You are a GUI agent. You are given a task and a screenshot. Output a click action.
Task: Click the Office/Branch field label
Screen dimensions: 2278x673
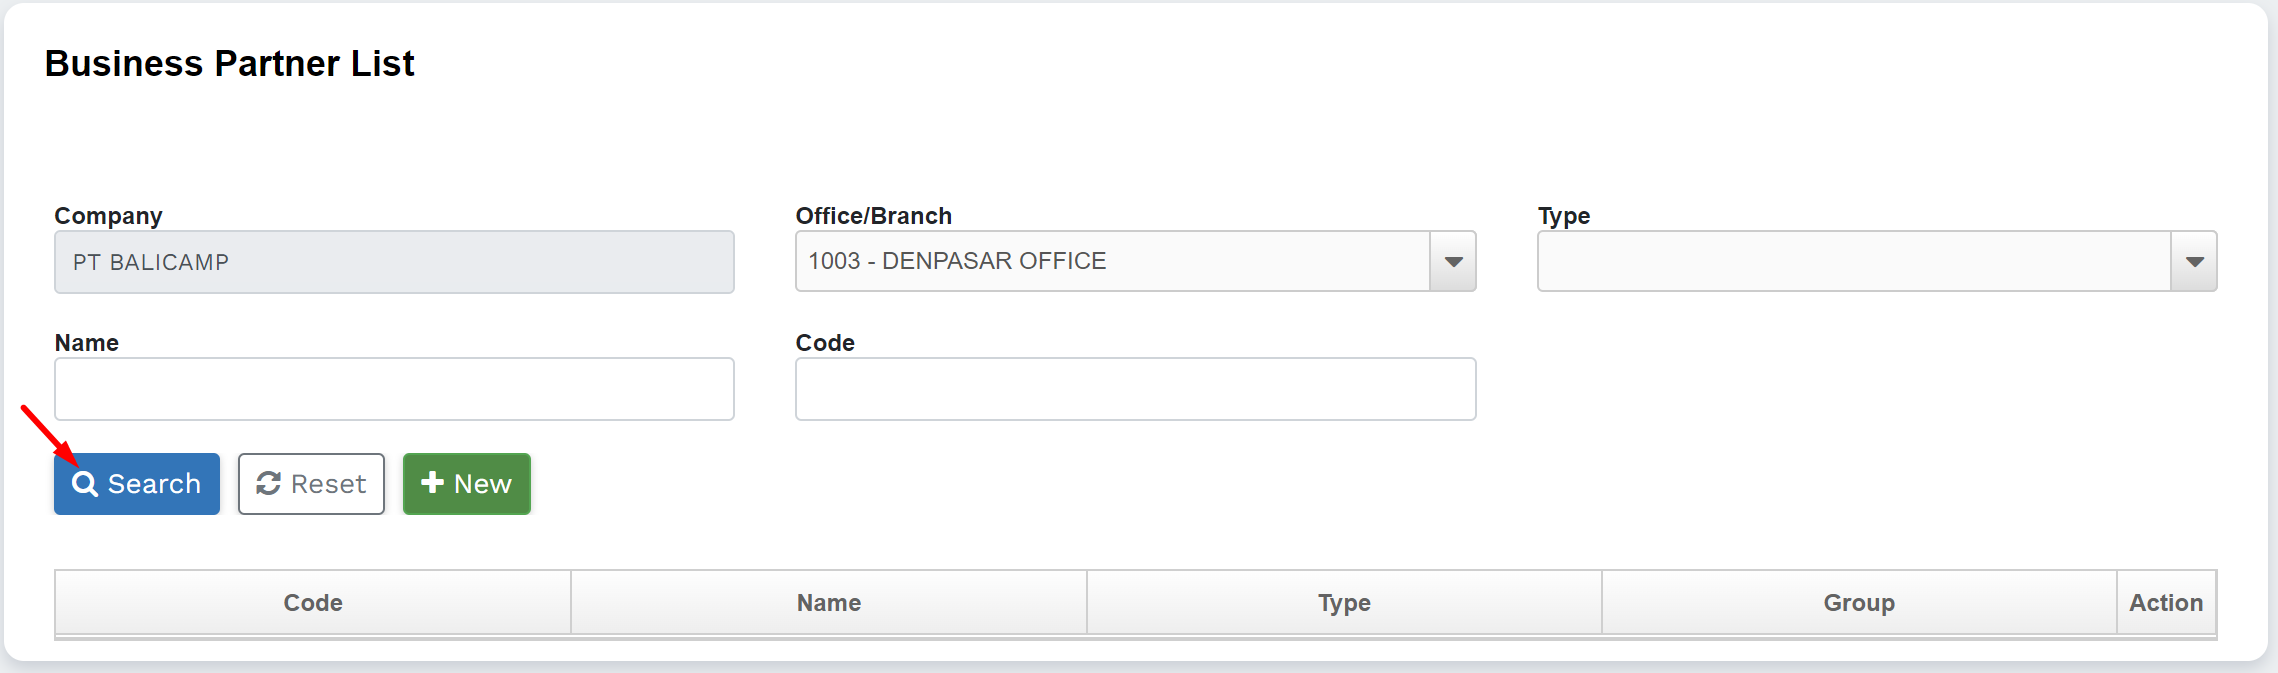pyautogui.click(x=873, y=216)
